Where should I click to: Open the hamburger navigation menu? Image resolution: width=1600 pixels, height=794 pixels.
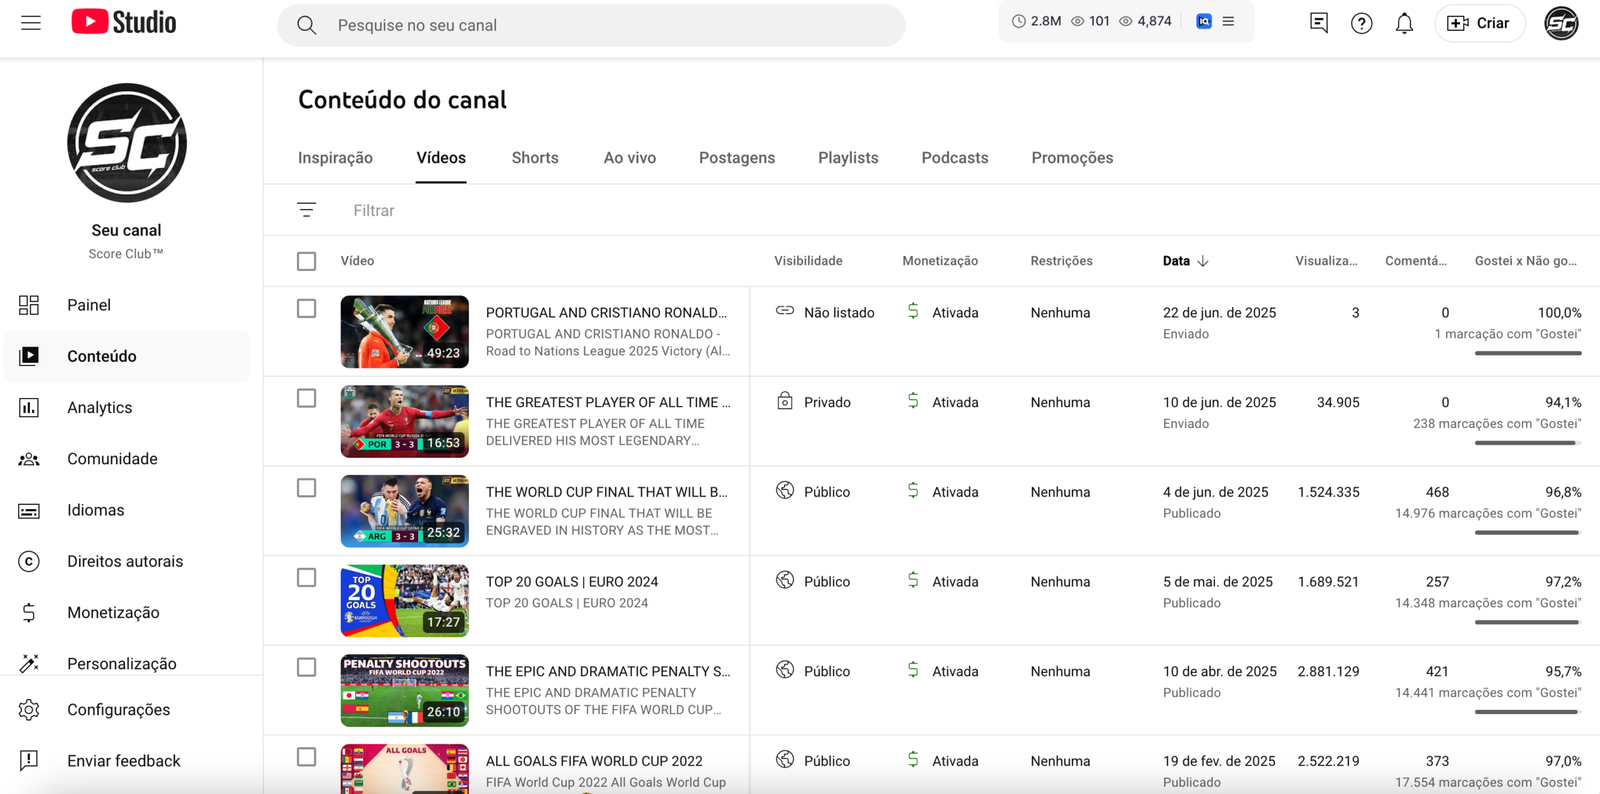(x=31, y=23)
